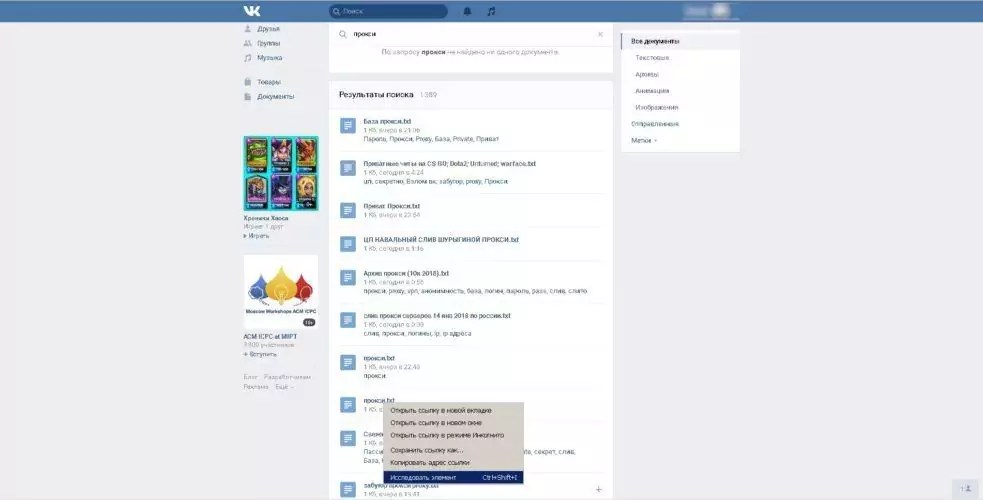
Task: Clear the document search with X
Action: (600, 34)
